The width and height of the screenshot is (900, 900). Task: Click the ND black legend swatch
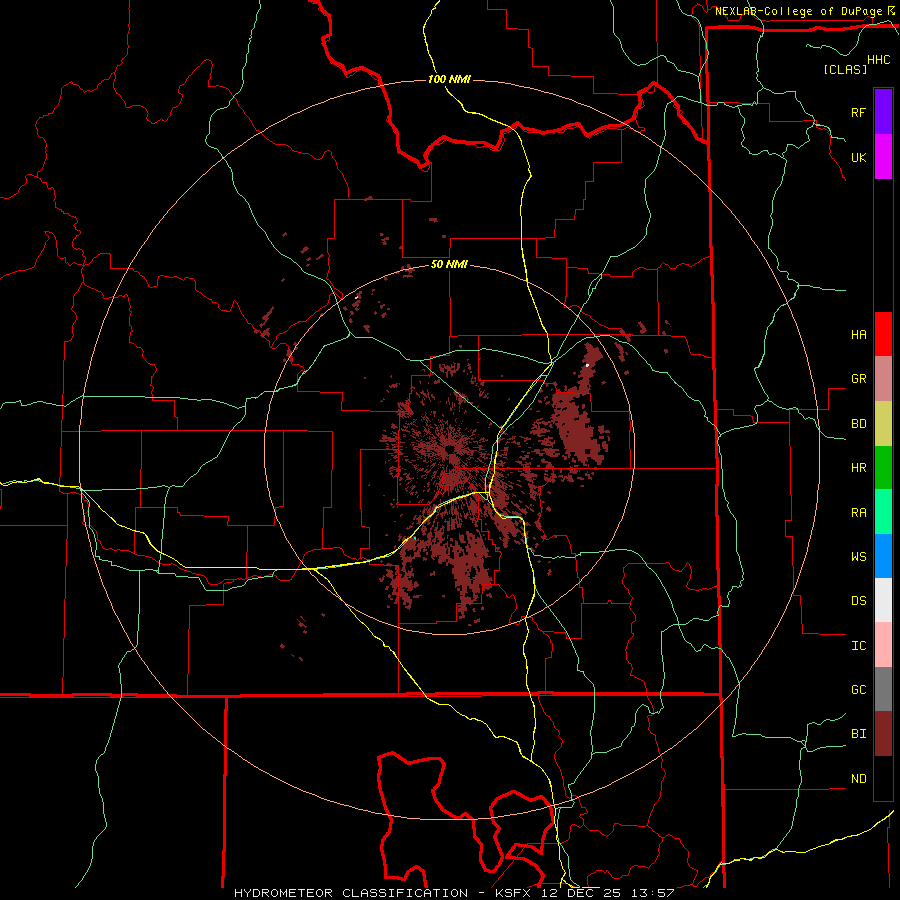pos(883,778)
